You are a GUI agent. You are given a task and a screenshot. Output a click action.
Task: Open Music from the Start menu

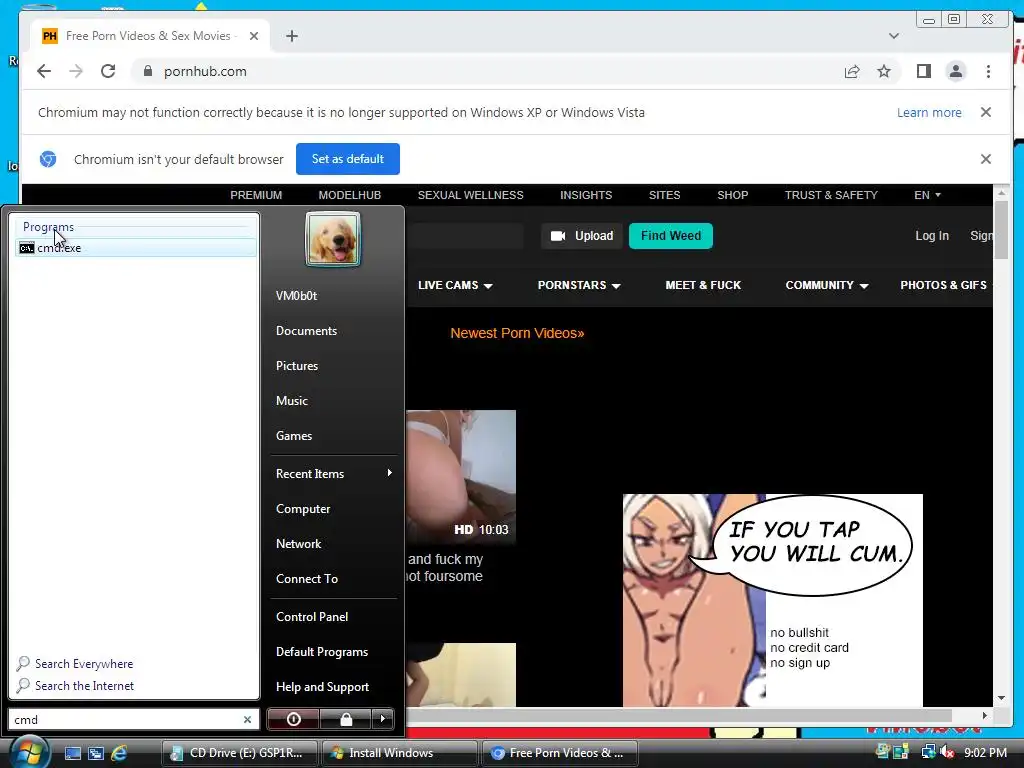coord(291,401)
